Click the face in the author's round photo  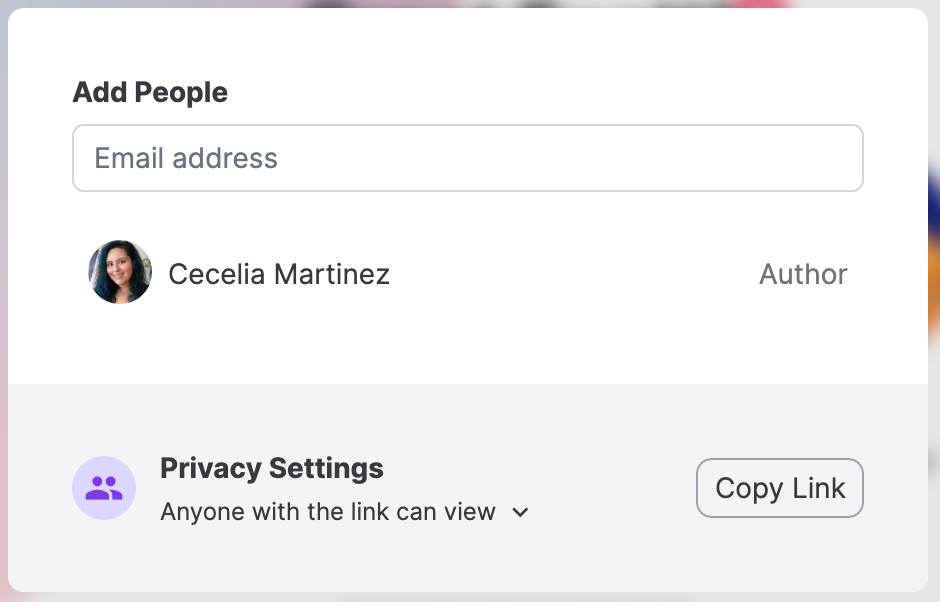click(x=120, y=269)
